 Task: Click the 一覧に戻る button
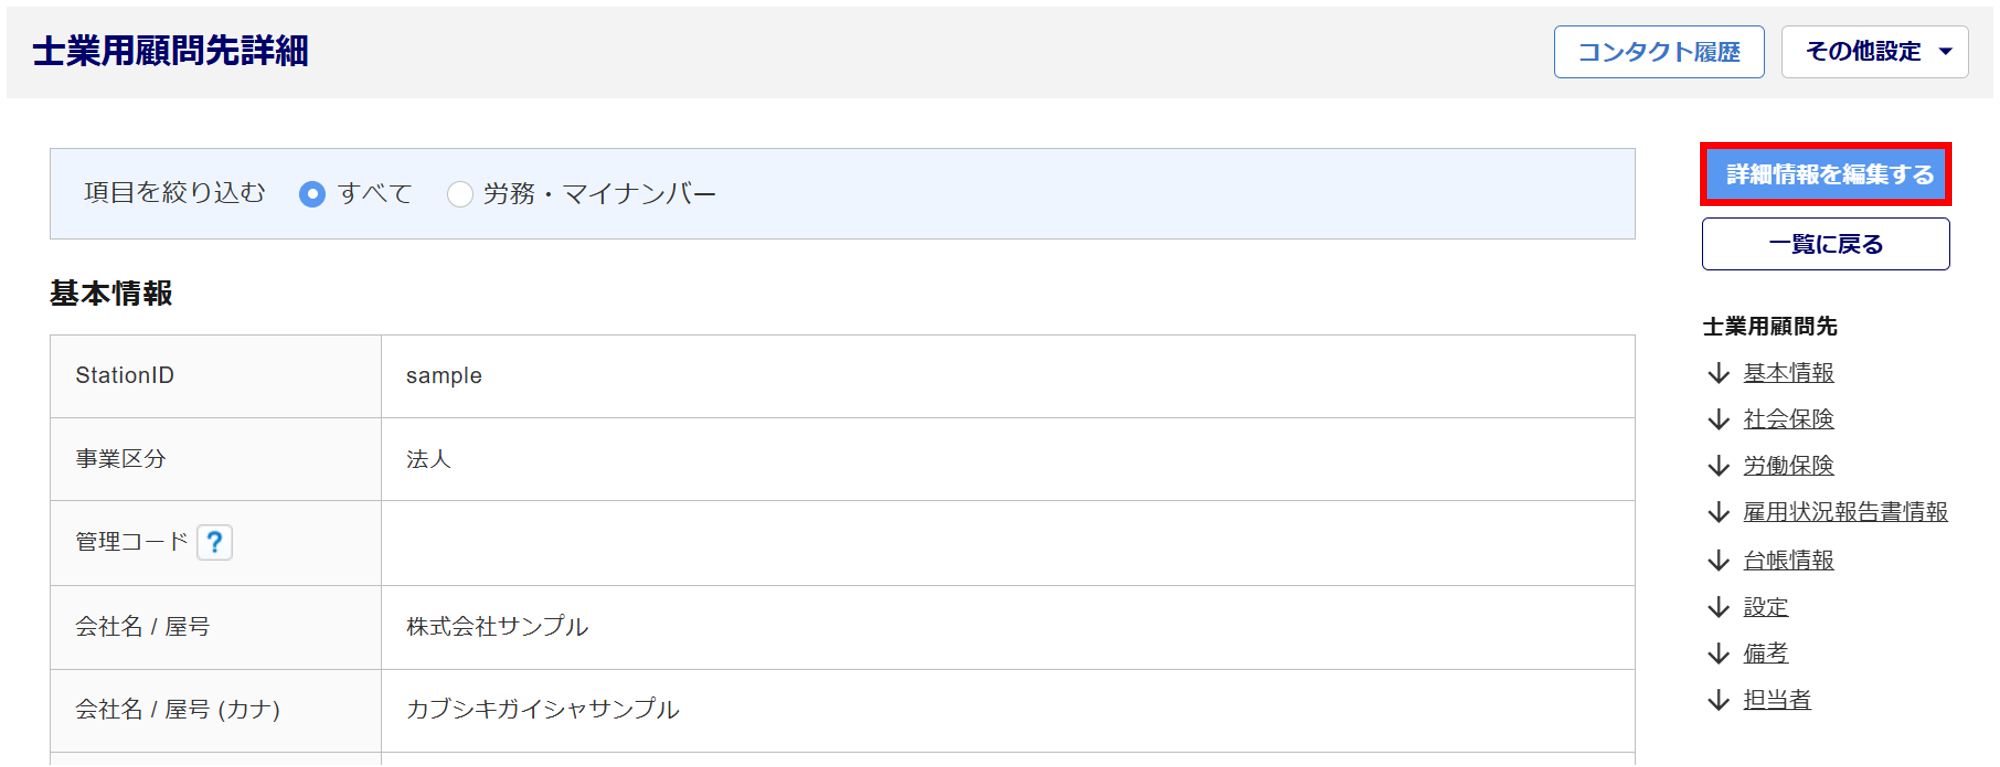[x=1826, y=244]
